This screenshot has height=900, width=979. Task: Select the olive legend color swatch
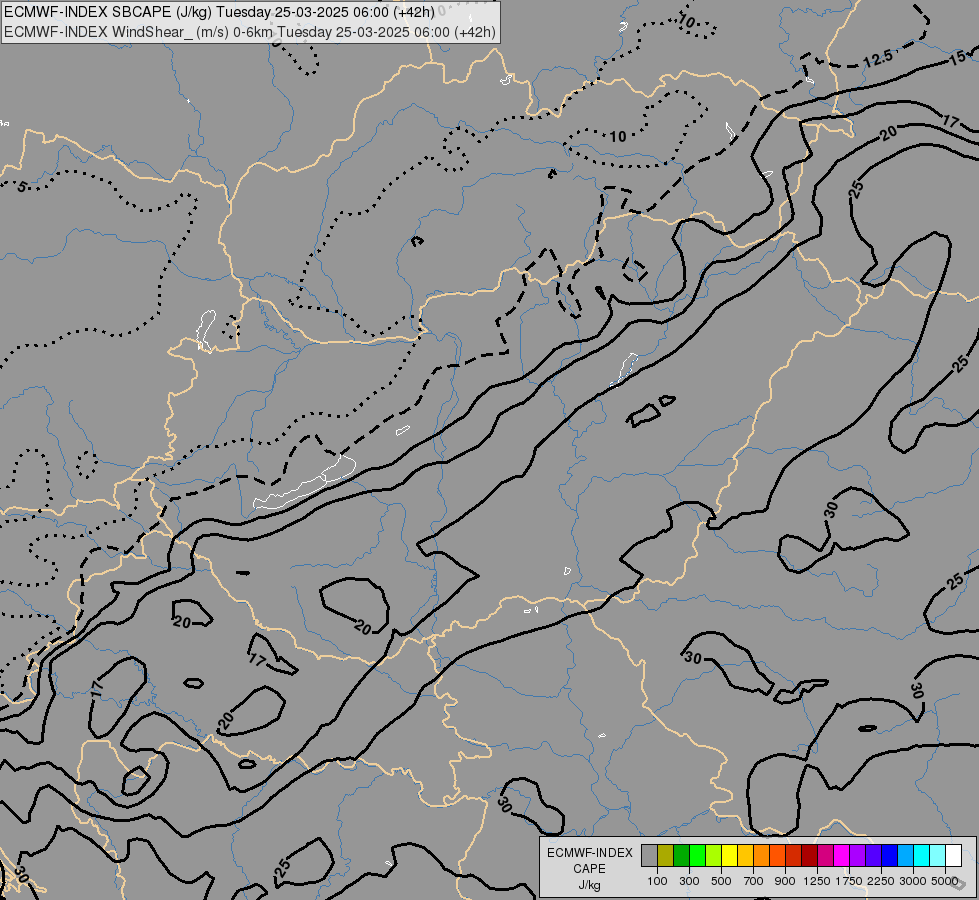(x=666, y=855)
